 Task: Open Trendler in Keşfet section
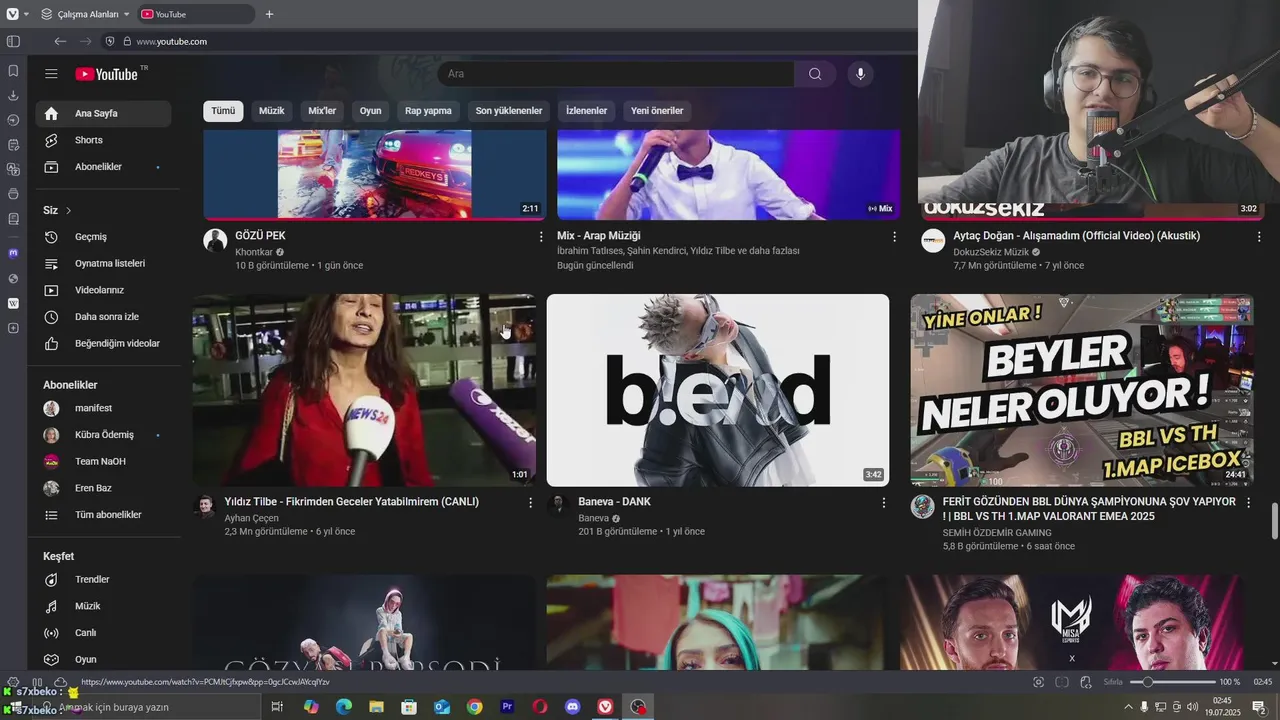(x=104, y=580)
